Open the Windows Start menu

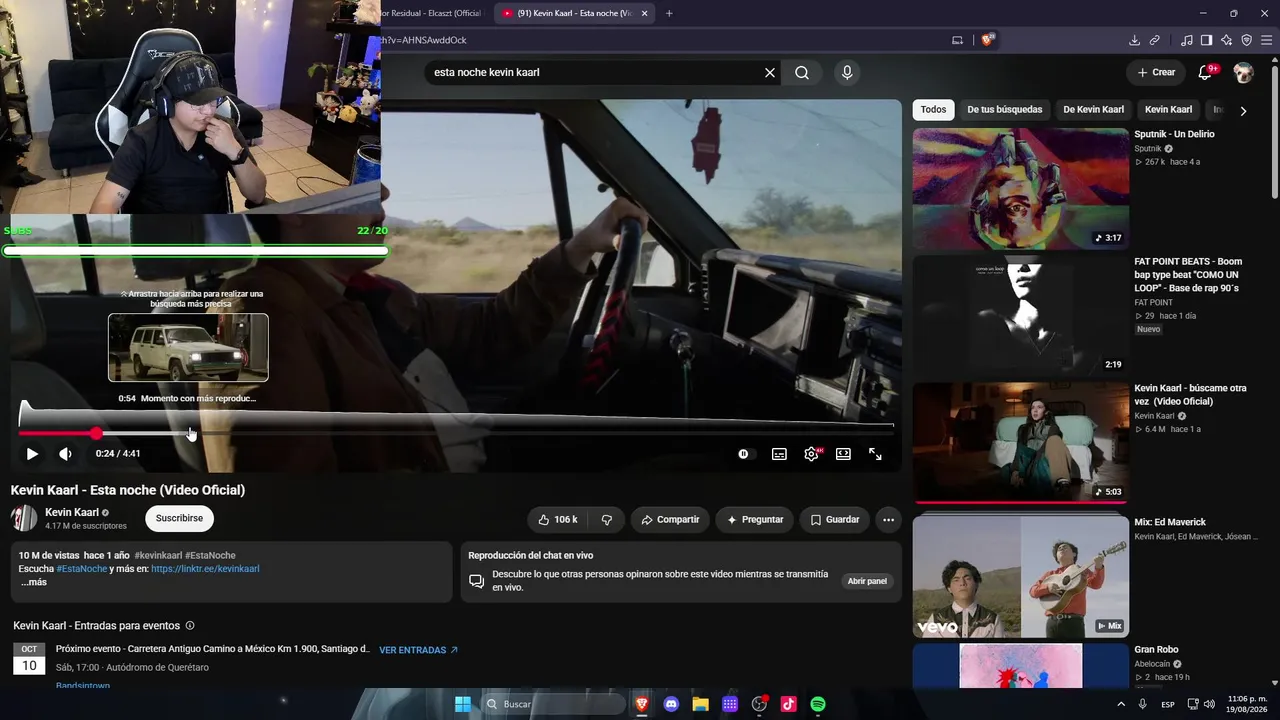pos(463,704)
